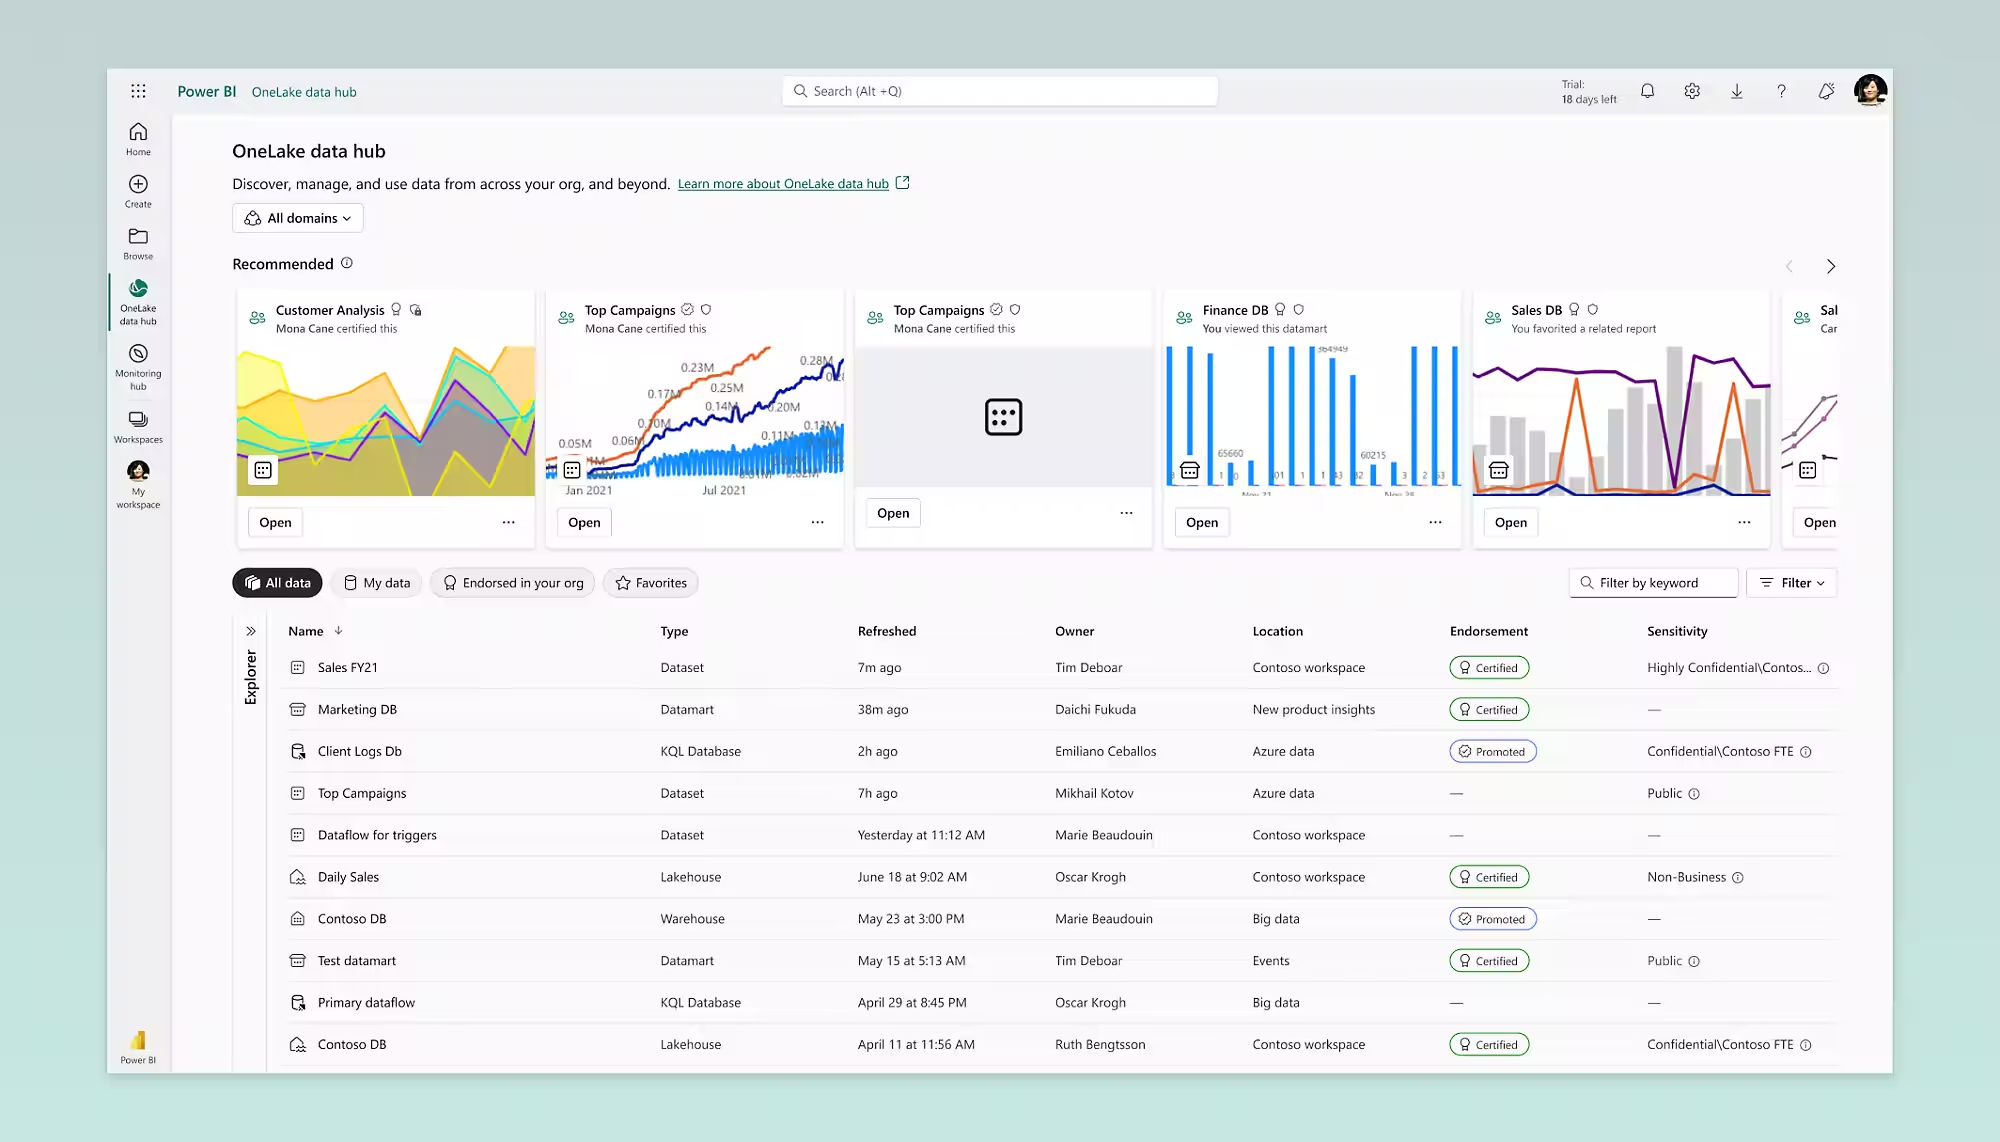
Task: Open the user profile picture
Action: (1870, 90)
